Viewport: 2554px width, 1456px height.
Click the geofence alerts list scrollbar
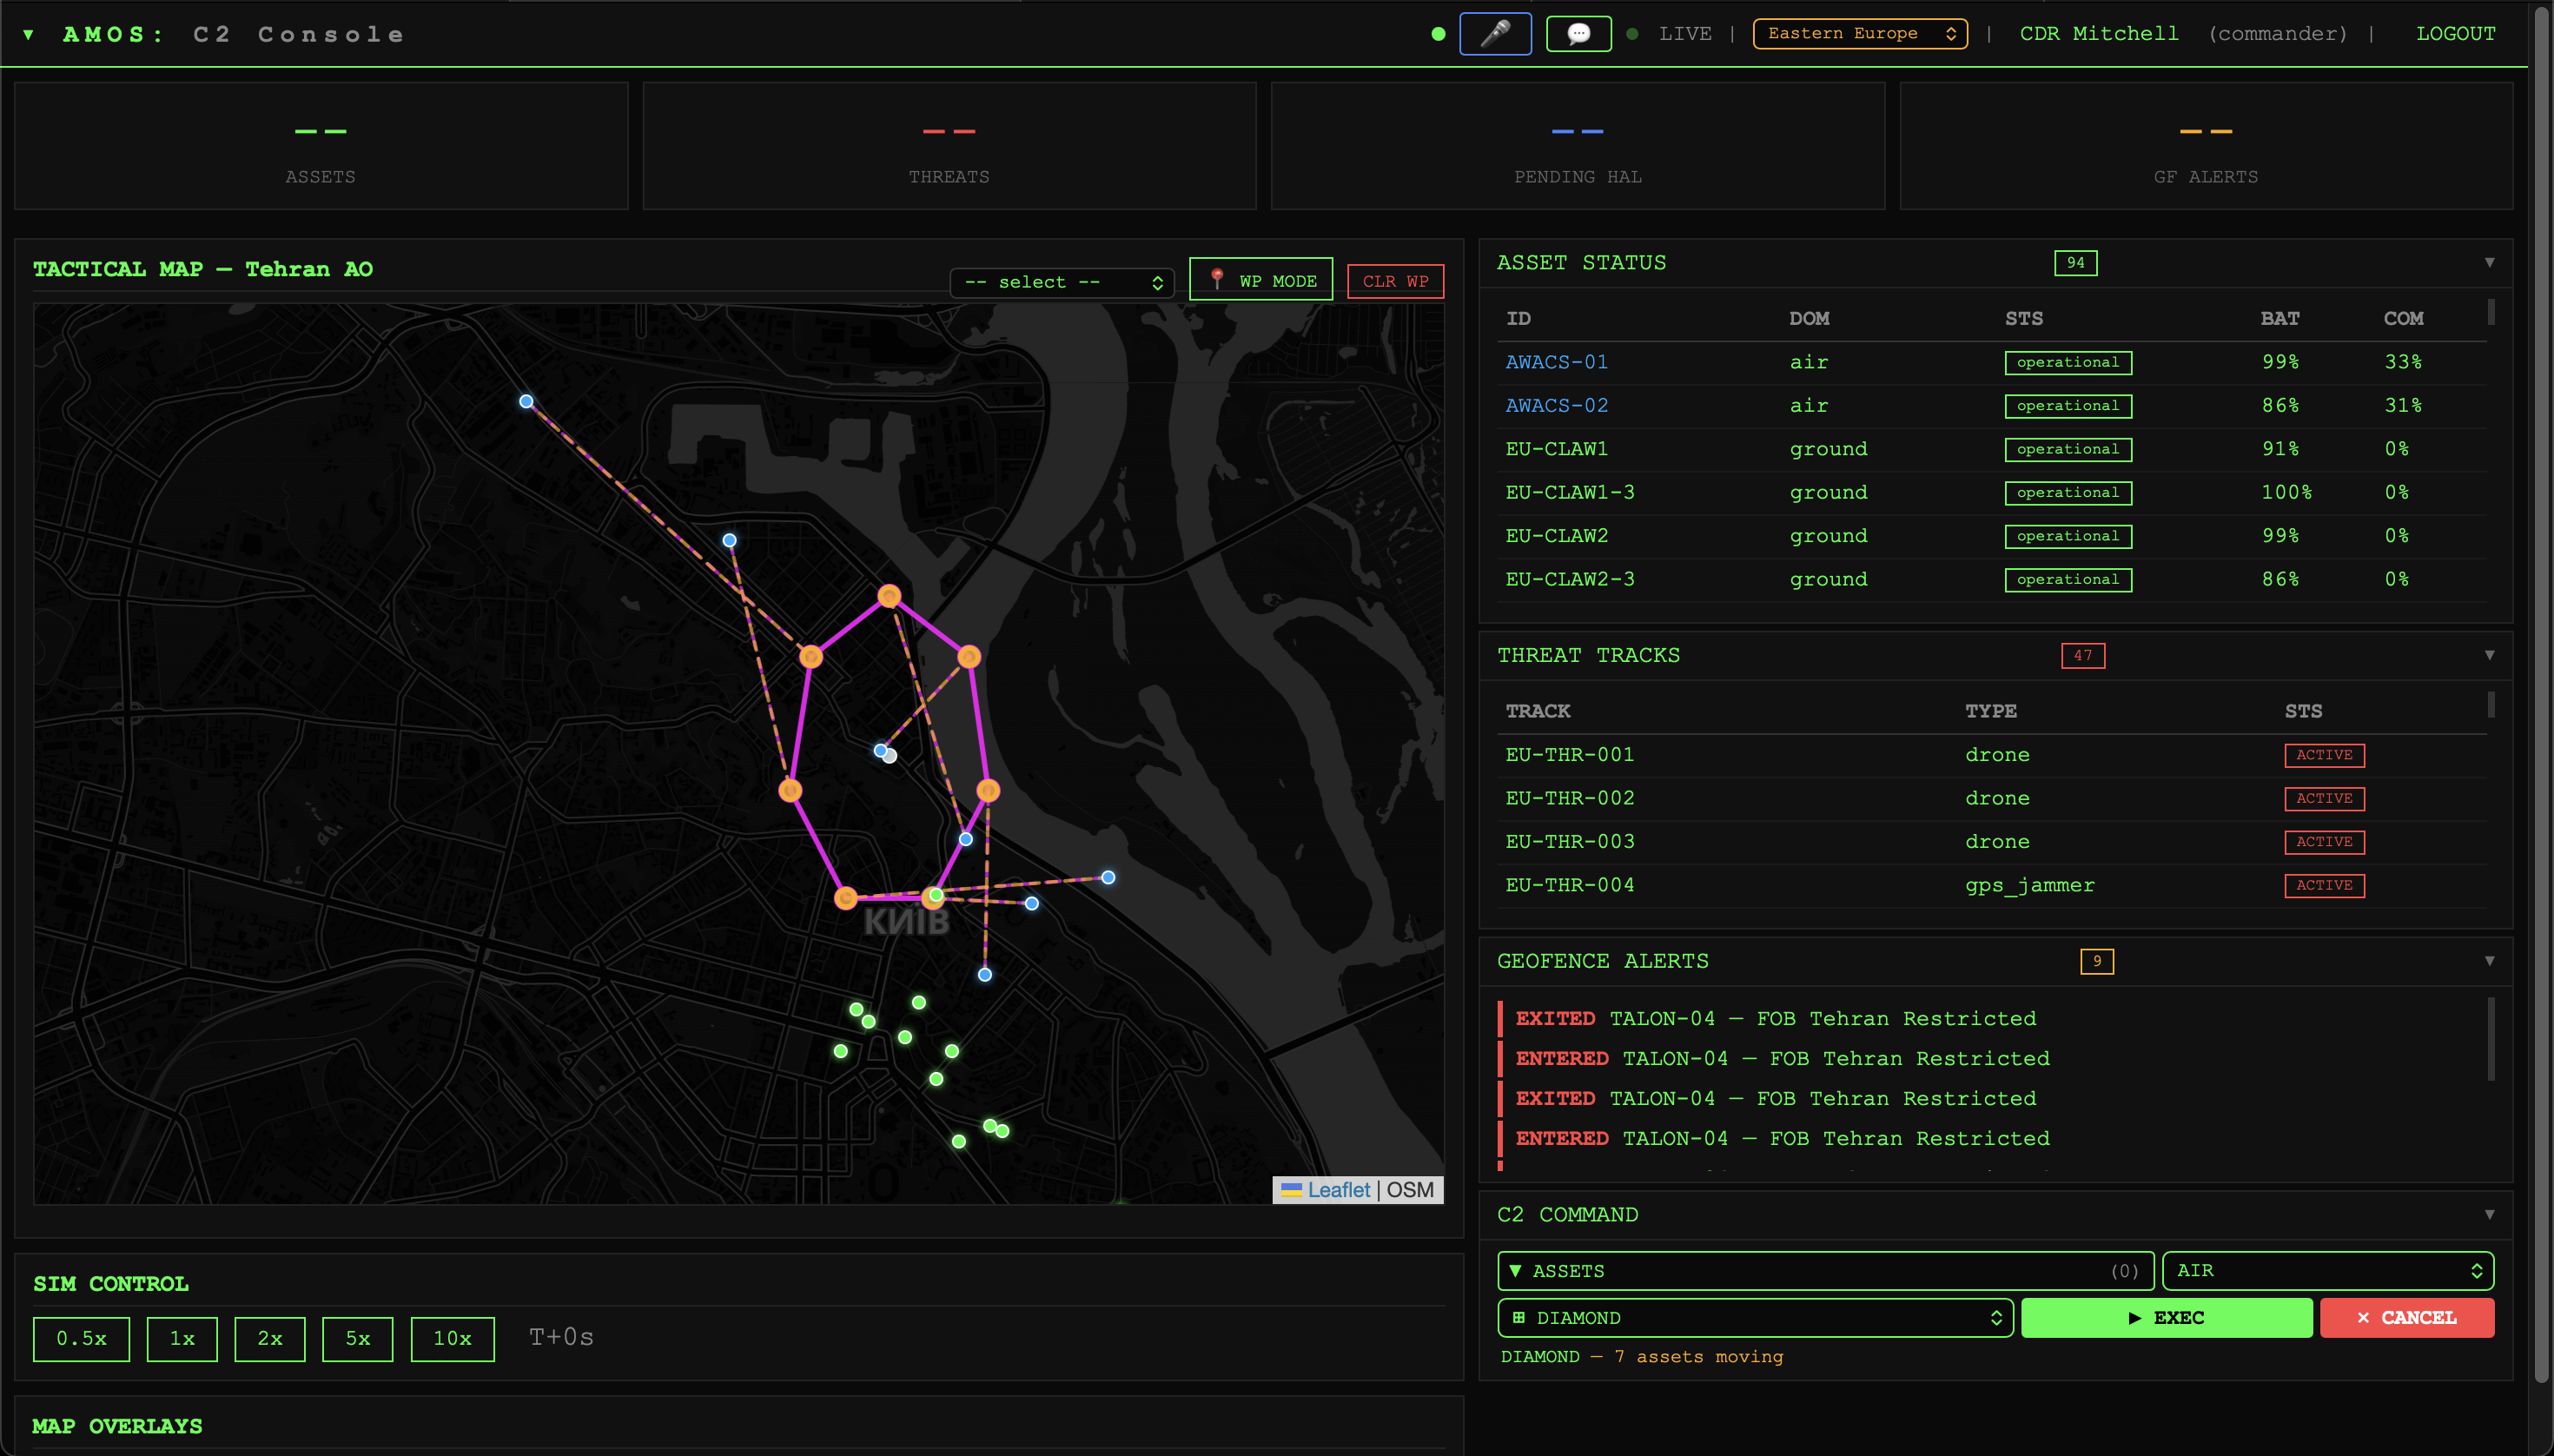2491,1040
